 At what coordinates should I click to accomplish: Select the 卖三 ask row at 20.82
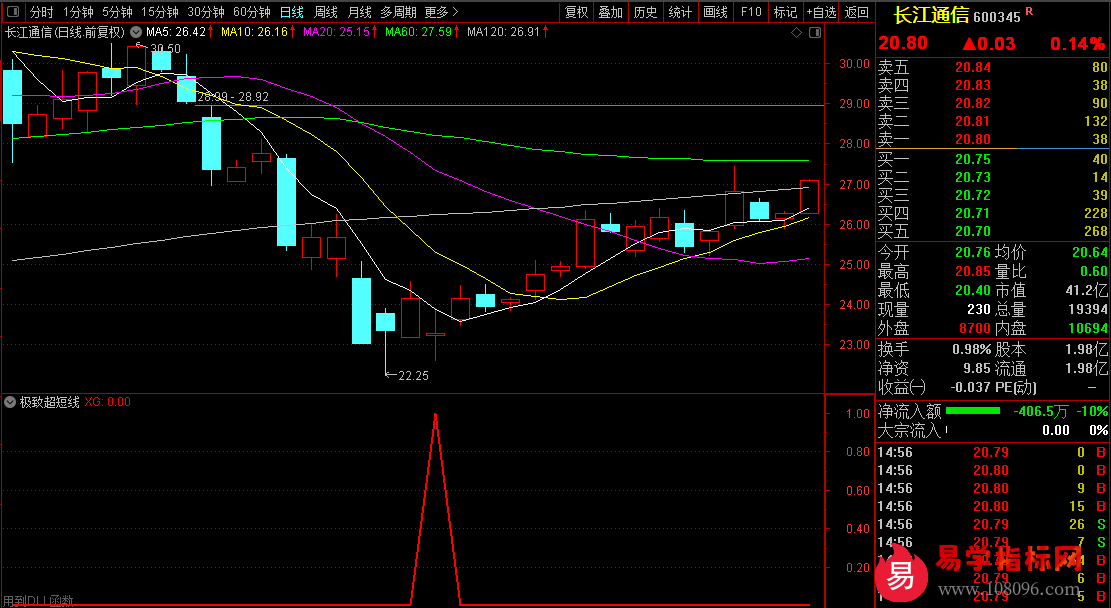(993, 103)
